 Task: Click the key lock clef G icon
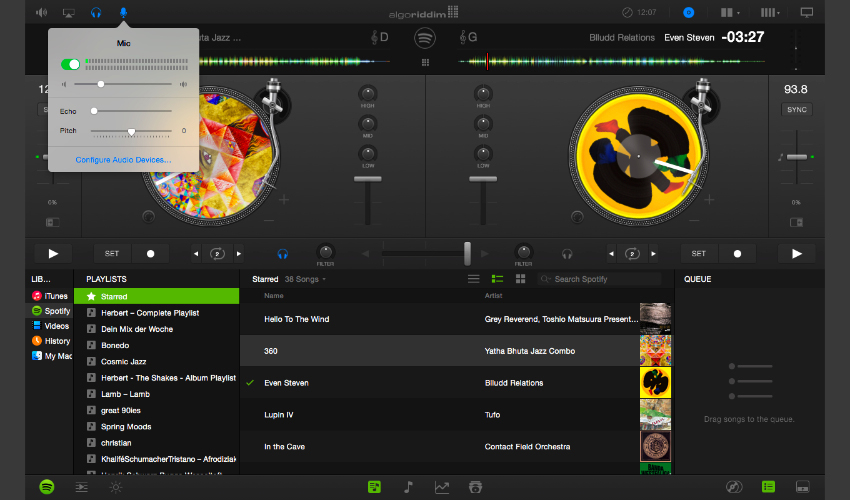coord(468,37)
